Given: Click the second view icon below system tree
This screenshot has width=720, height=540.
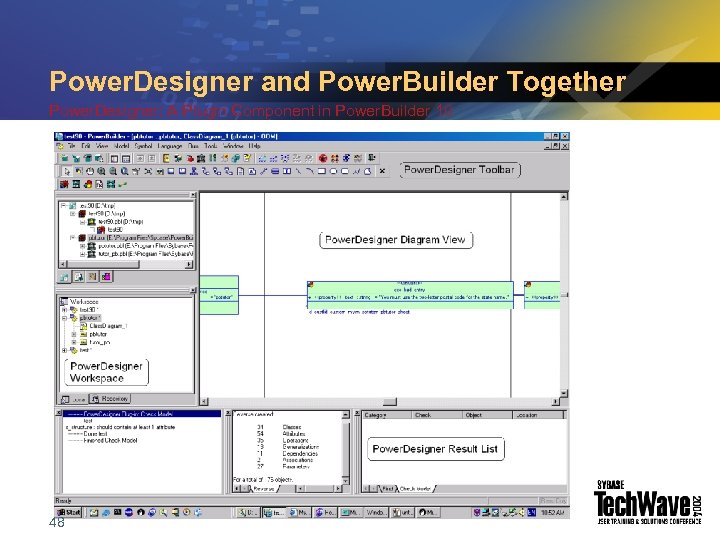Looking at the screenshot, I should [79, 277].
